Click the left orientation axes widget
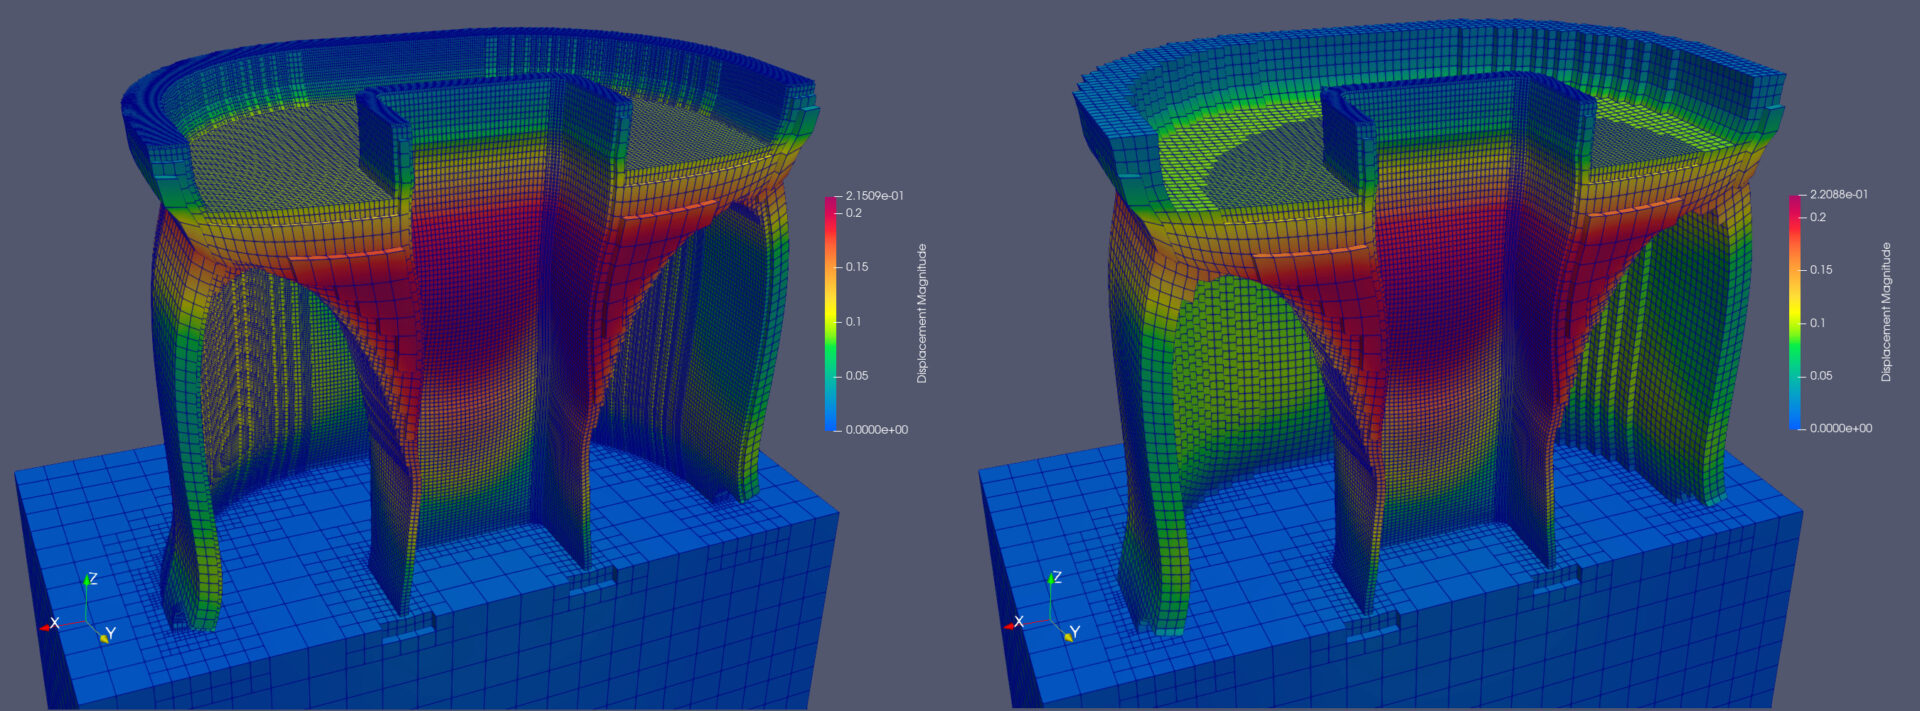The height and width of the screenshot is (711, 1920). tap(78, 609)
